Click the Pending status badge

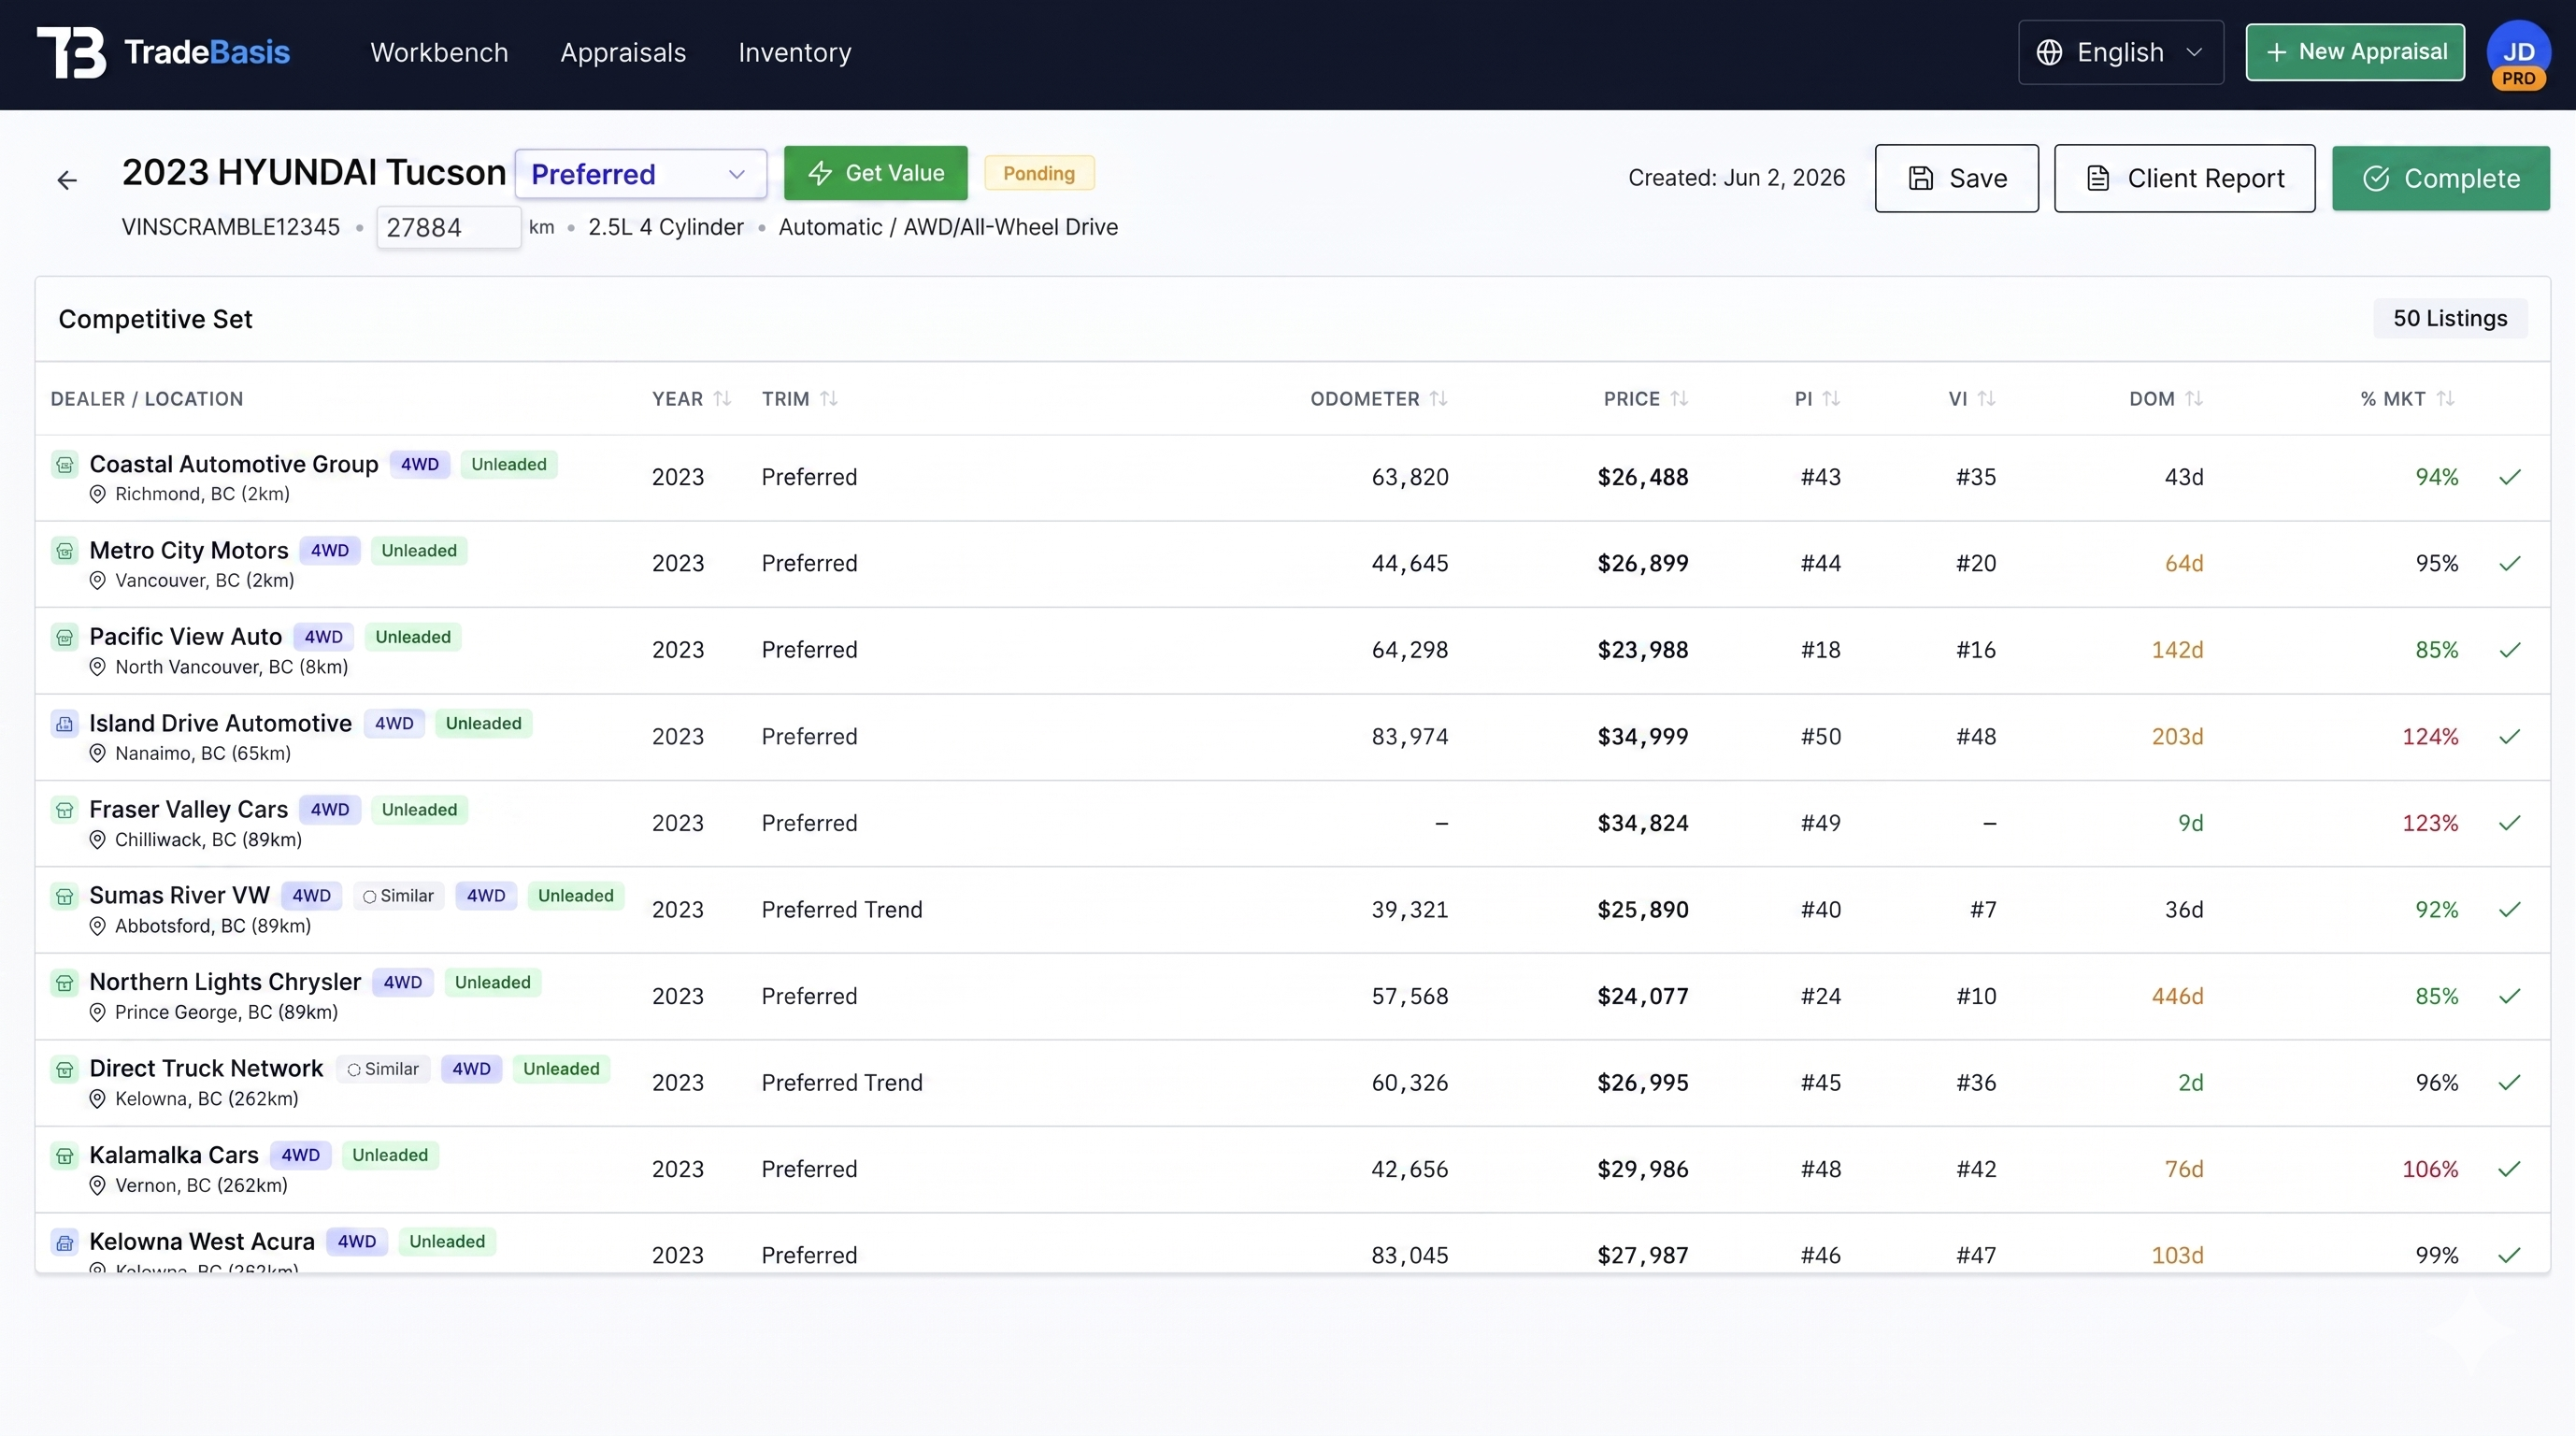(x=1039, y=173)
